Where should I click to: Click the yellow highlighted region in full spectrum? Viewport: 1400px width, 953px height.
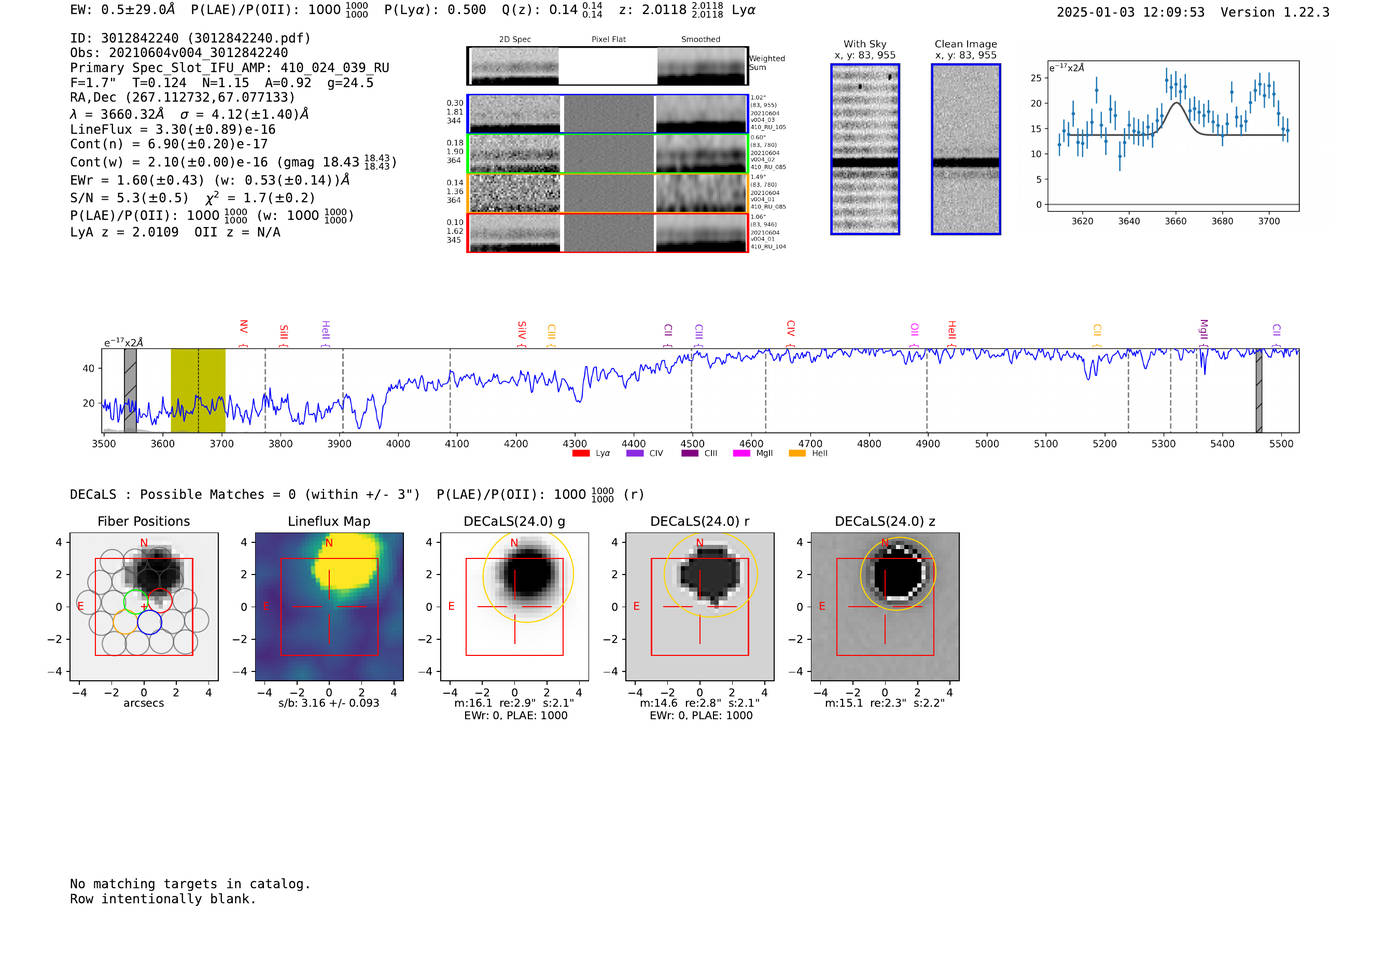[x=198, y=390]
